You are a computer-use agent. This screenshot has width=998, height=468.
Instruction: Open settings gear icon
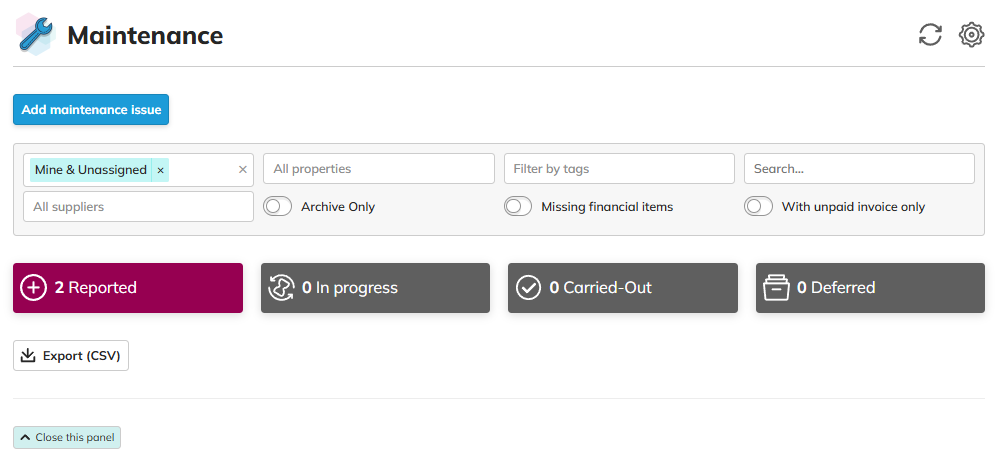(x=971, y=35)
